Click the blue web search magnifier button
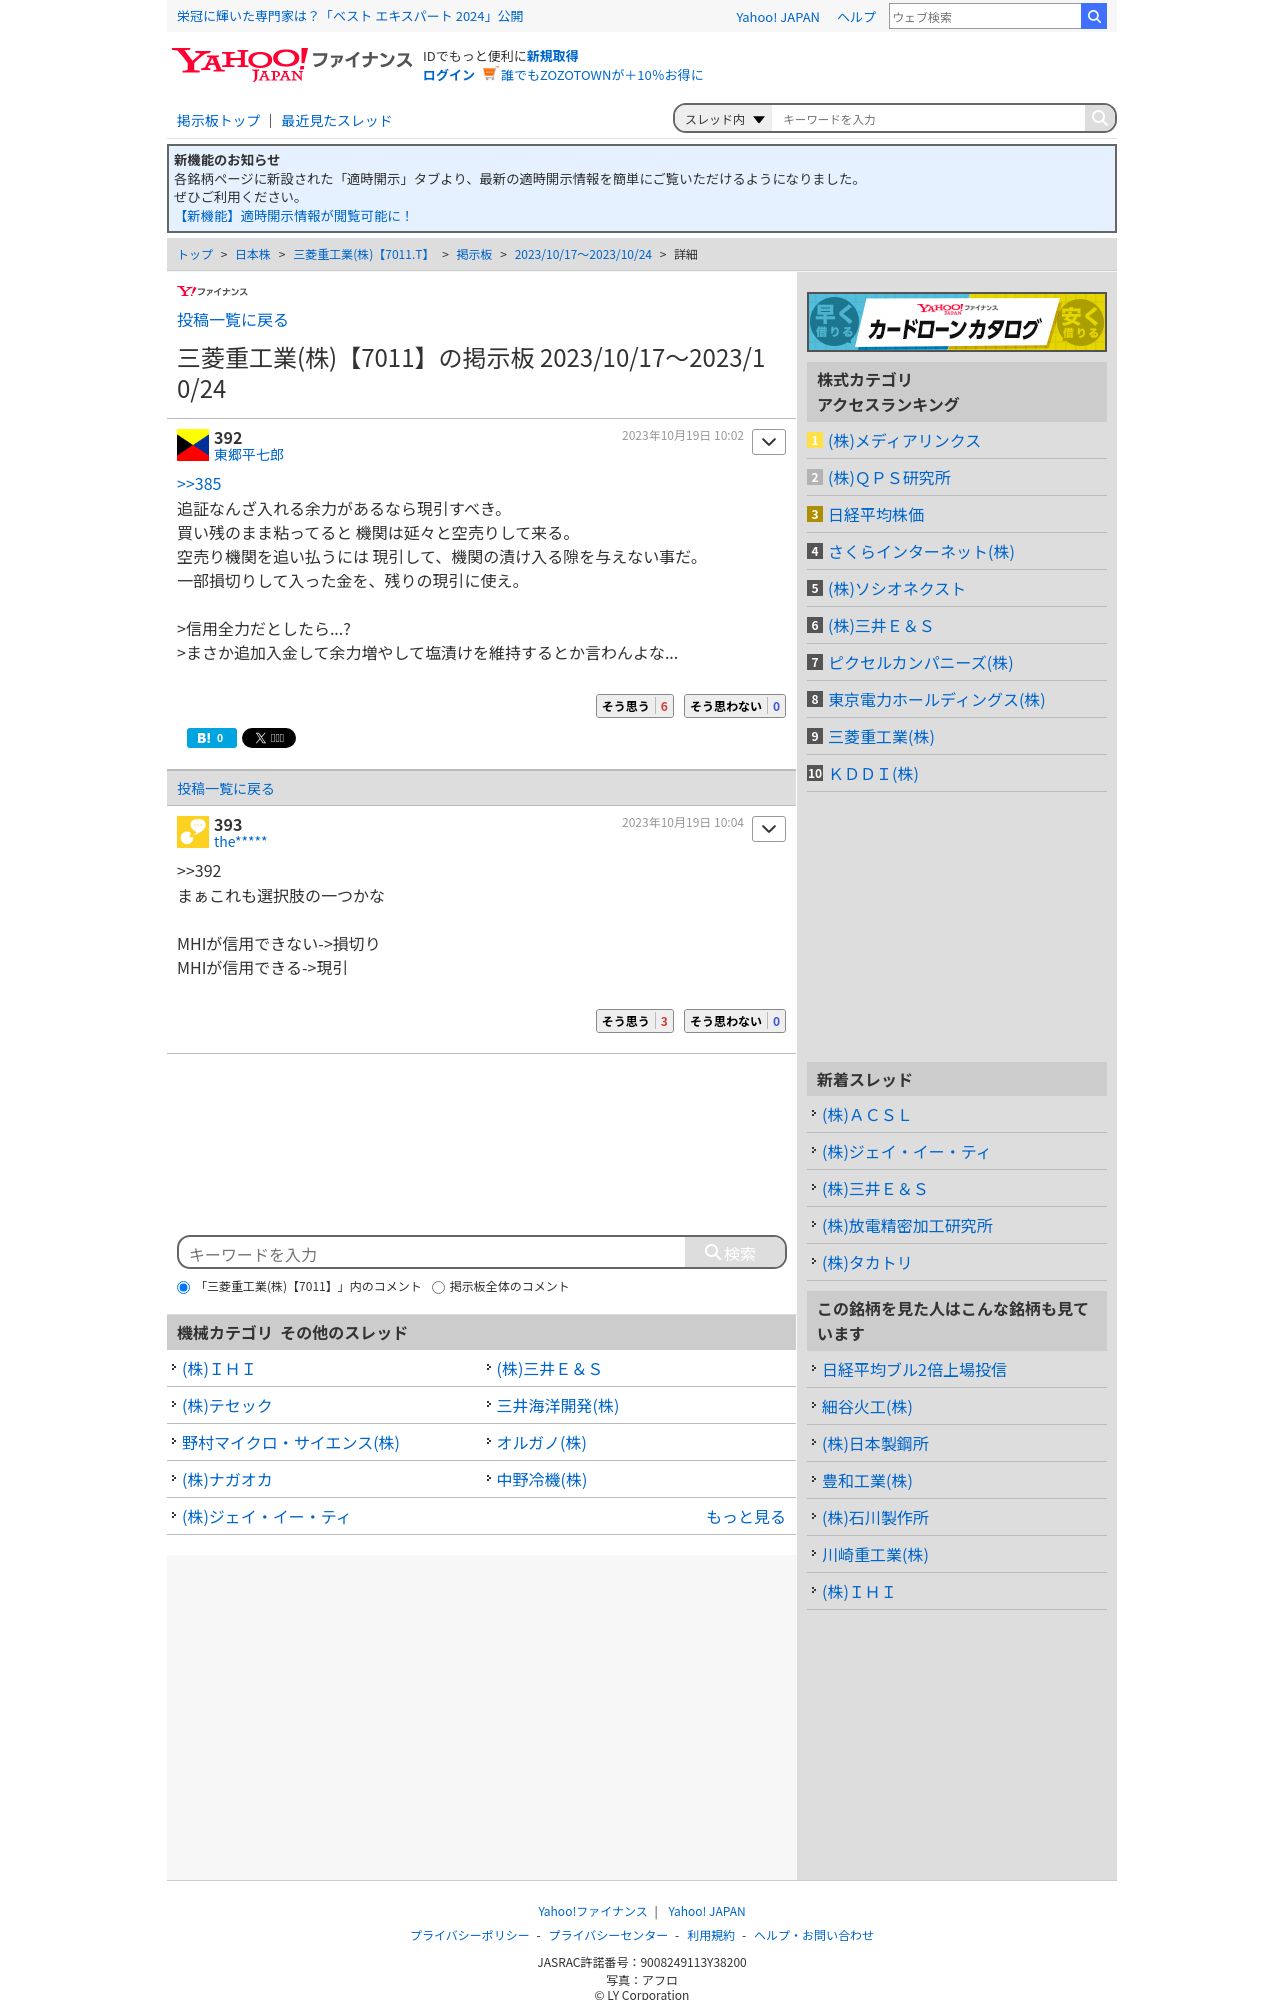The height and width of the screenshot is (2000, 1284). tap(1094, 16)
